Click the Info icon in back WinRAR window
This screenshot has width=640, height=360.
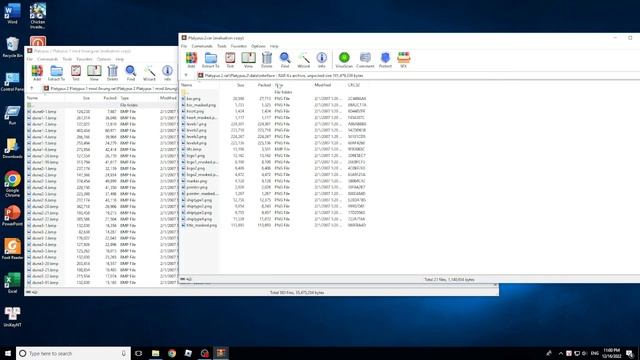pyautogui.click(x=167, y=73)
